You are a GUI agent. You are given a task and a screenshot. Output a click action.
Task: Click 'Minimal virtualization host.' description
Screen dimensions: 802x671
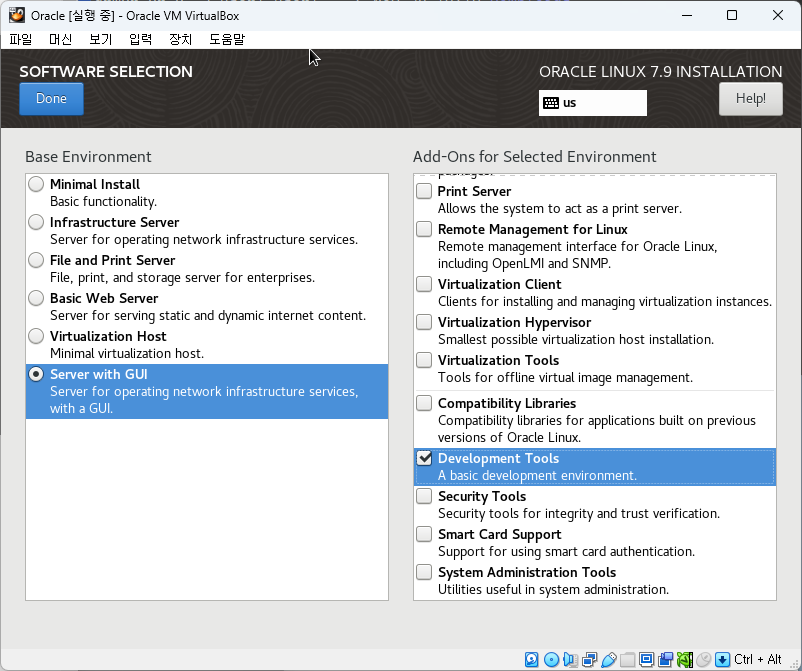click(127, 353)
